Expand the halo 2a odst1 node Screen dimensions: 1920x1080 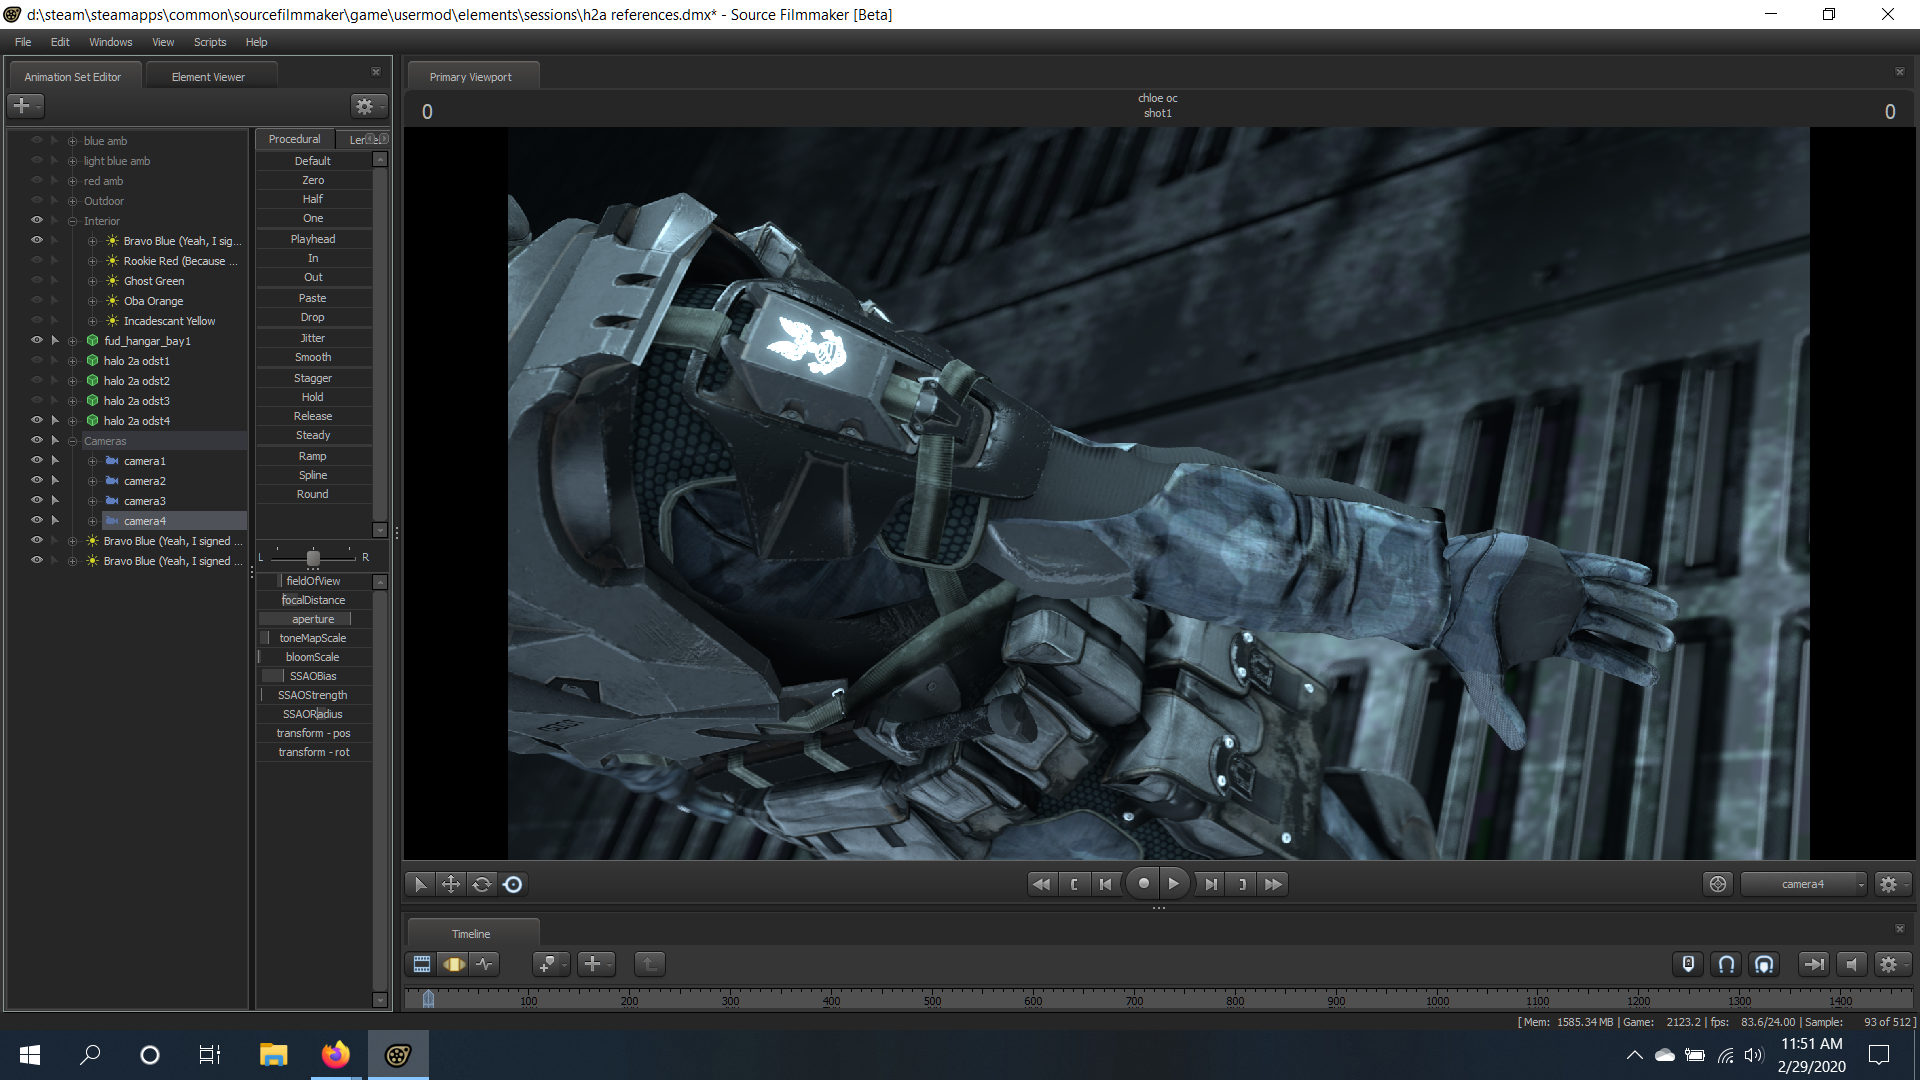tap(72, 361)
